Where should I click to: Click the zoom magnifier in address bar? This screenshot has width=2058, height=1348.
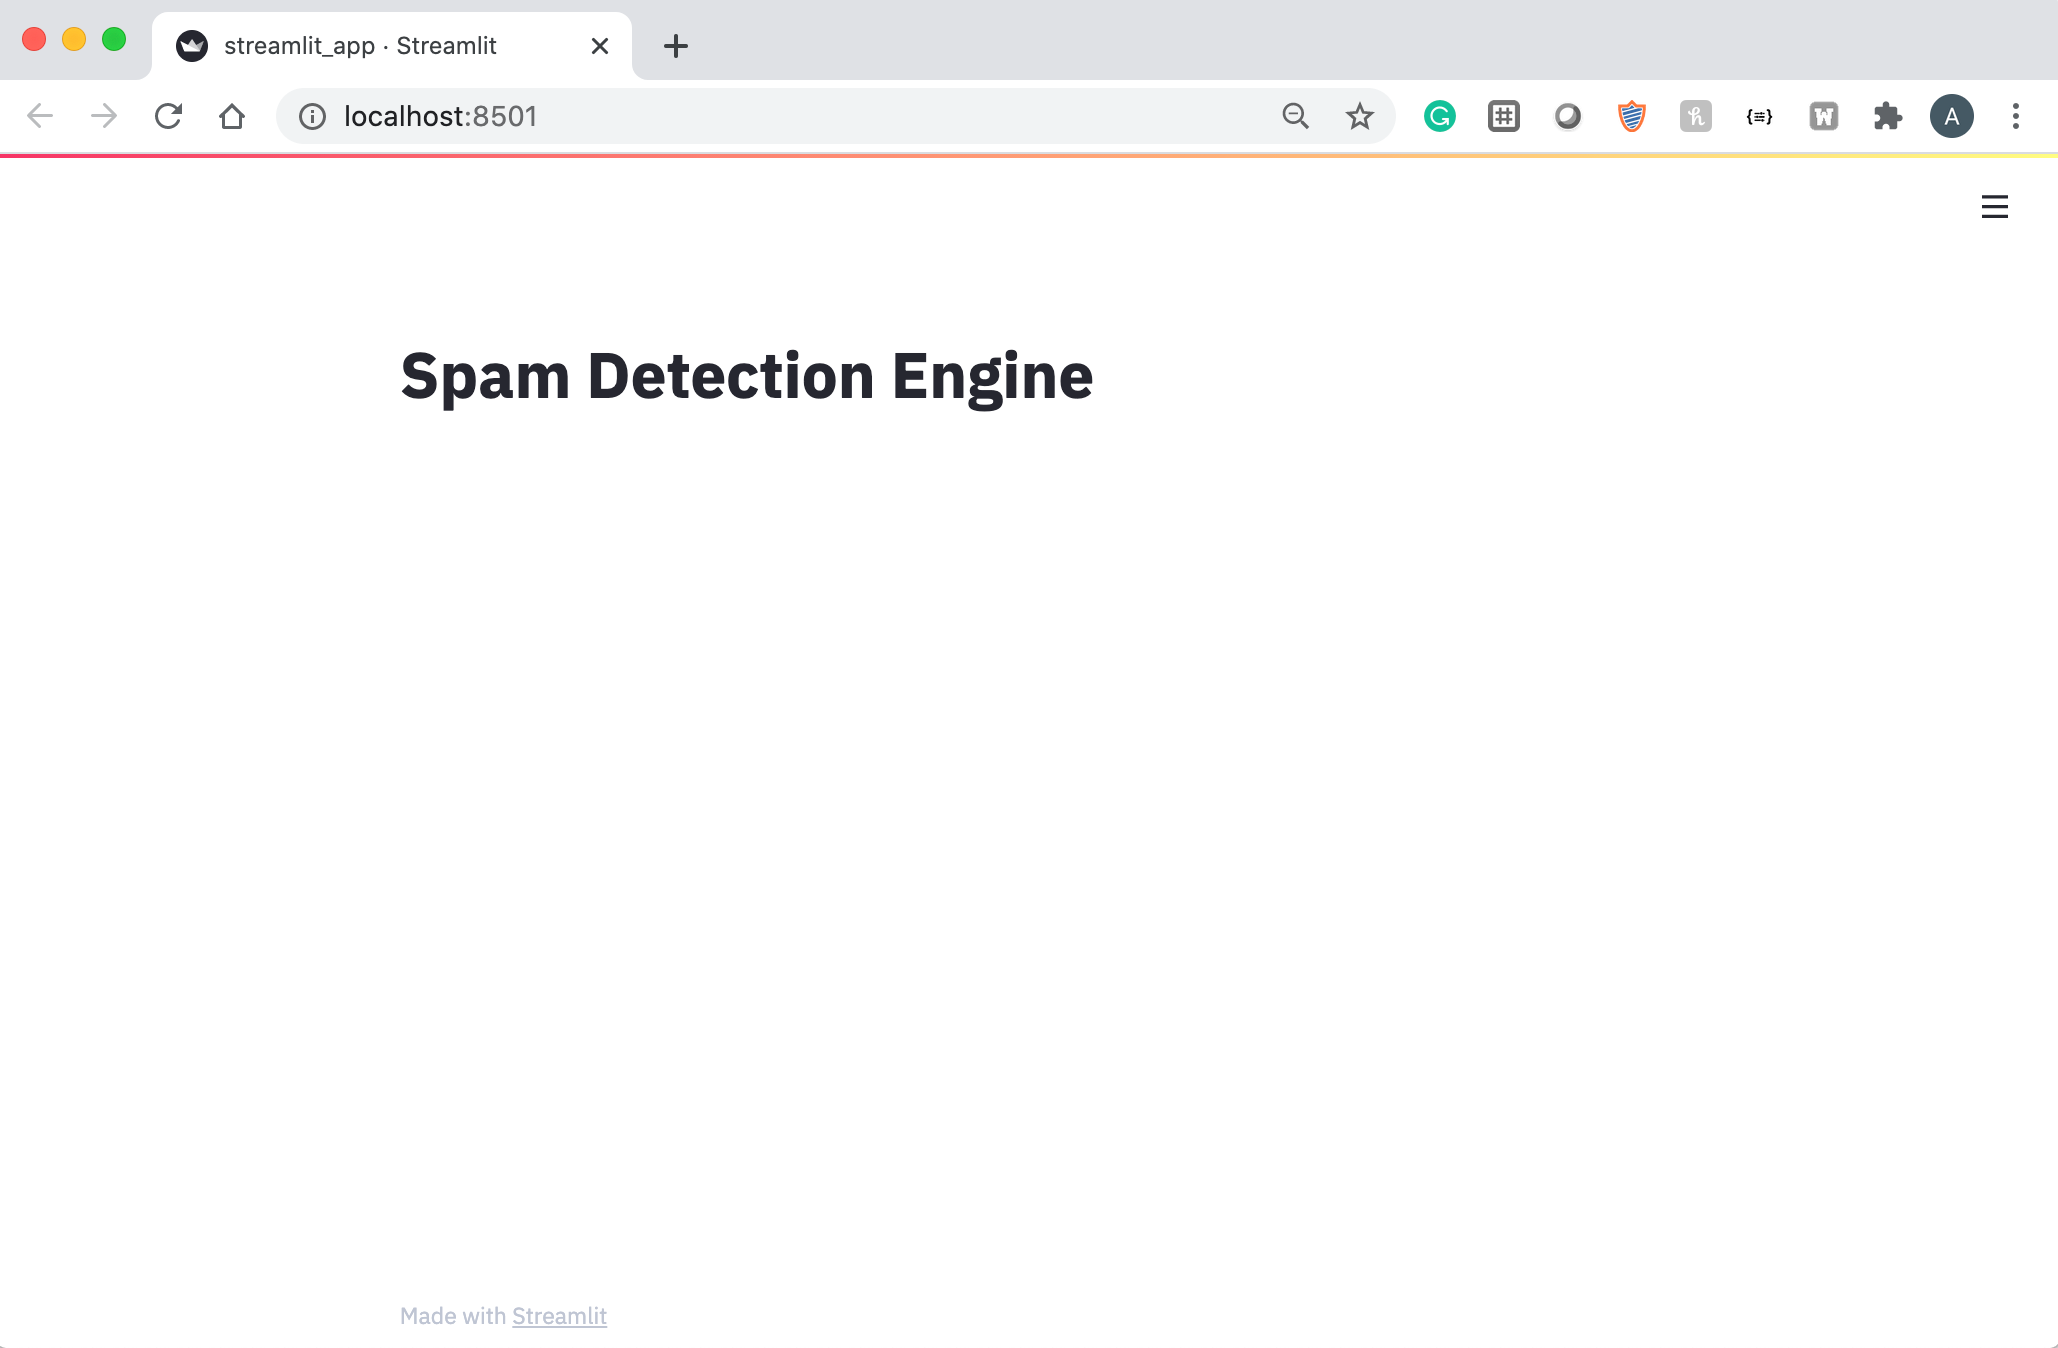tap(1295, 116)
